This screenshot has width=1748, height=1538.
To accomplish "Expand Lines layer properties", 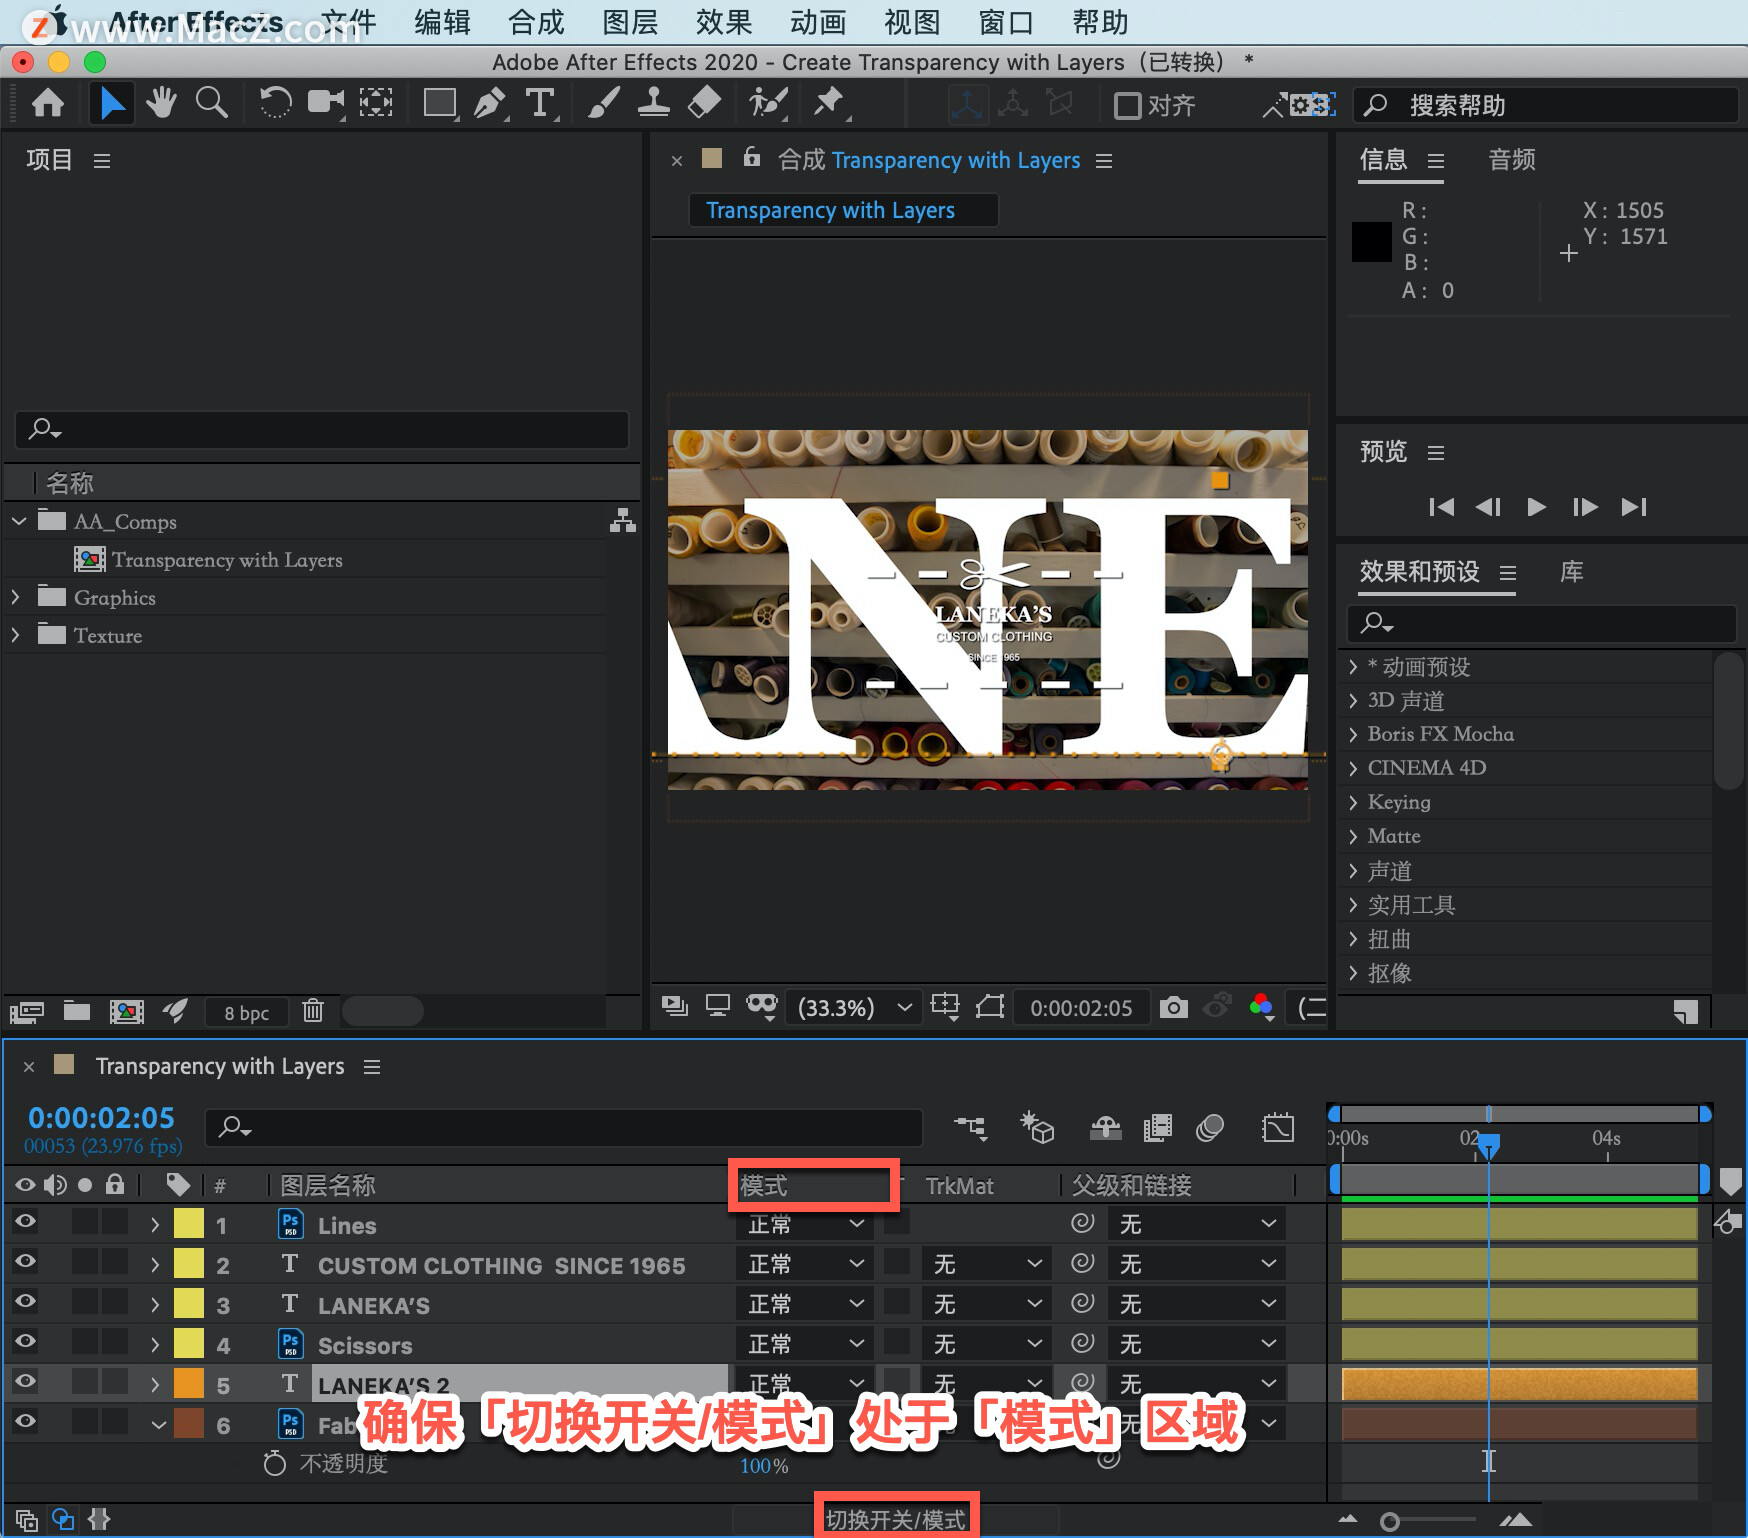I will pos(155,1224).
